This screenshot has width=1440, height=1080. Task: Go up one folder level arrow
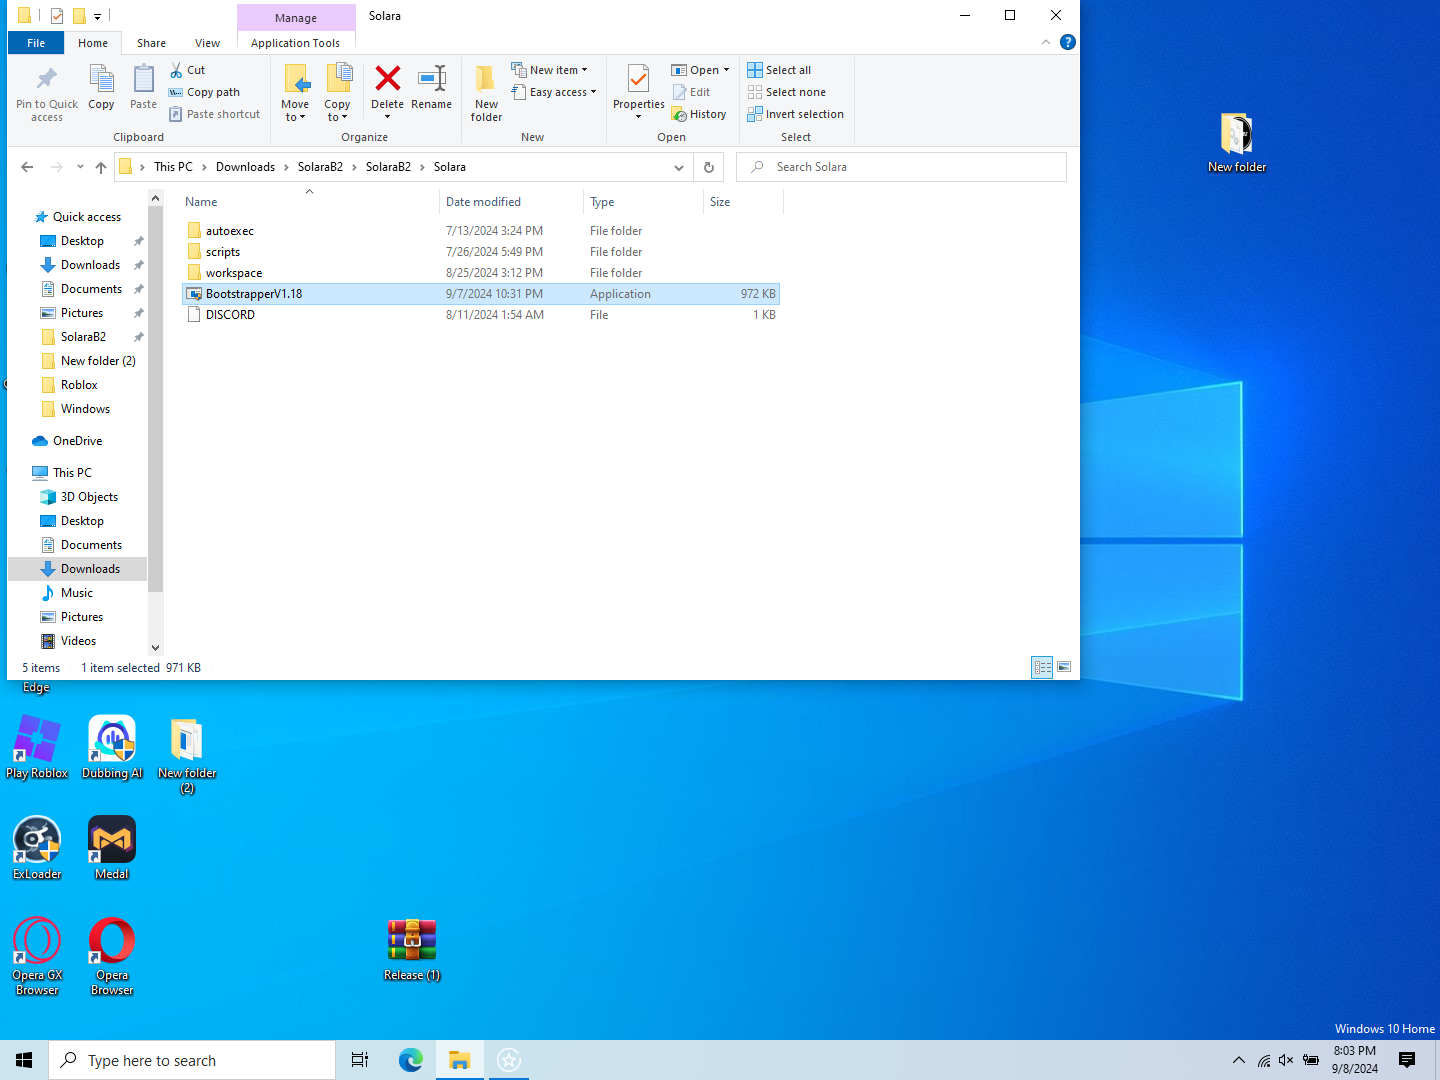[x=101, y=167]
